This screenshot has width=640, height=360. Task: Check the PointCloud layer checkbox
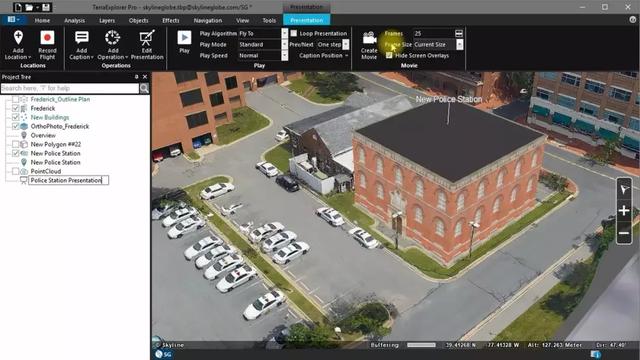(16, 171)
